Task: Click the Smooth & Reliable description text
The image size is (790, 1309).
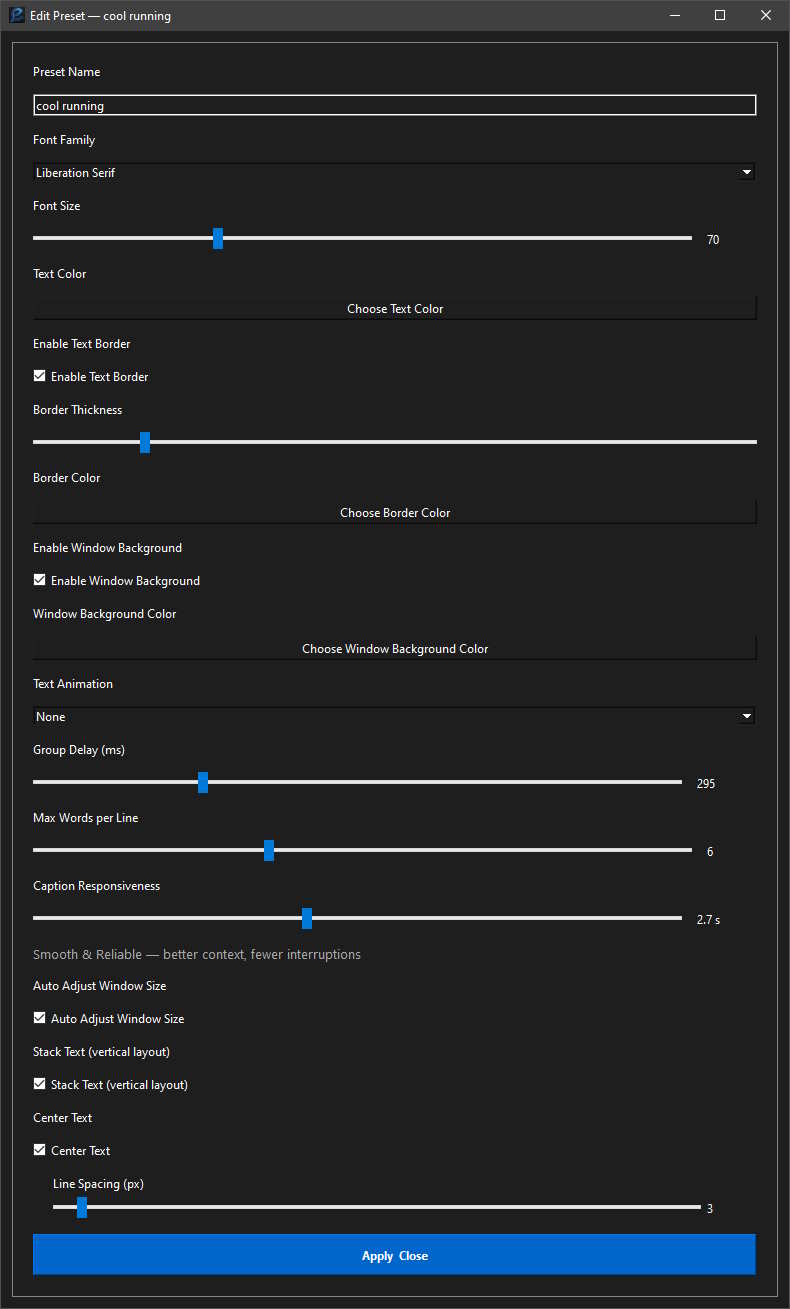Action: click(x=197, y=954)
